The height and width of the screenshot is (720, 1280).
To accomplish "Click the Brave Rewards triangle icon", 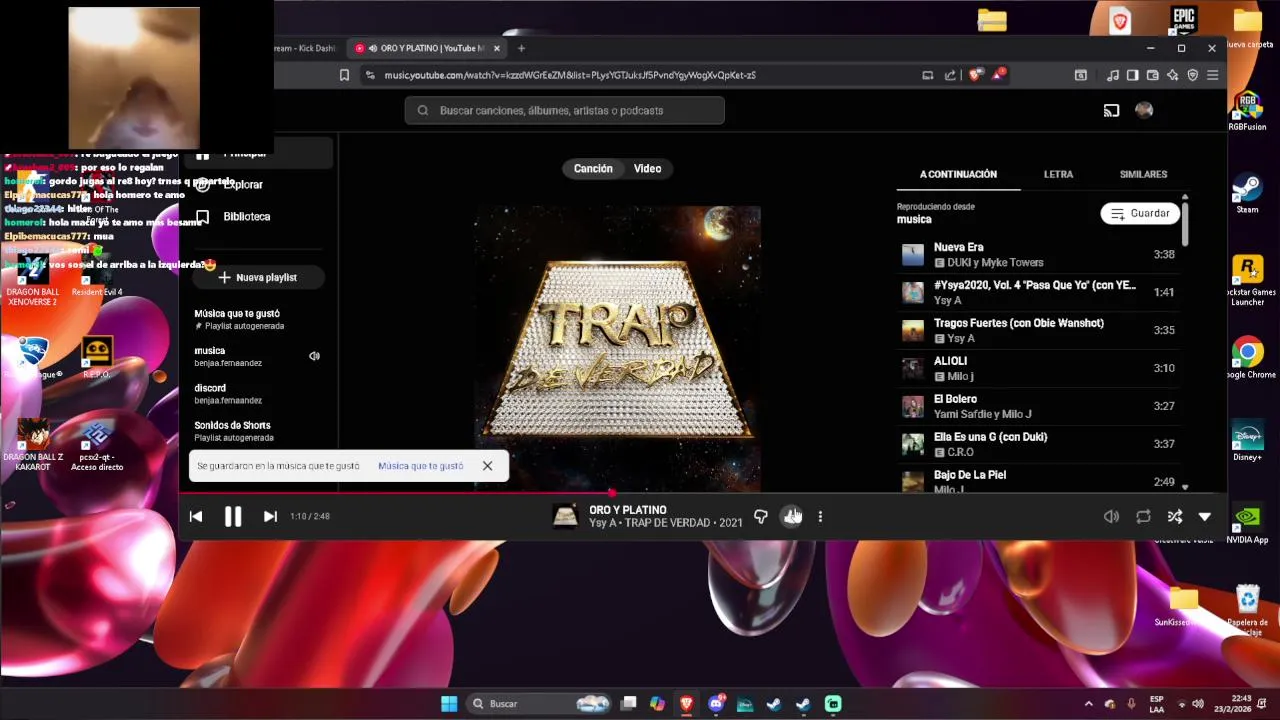I will (x=998, y=75).
